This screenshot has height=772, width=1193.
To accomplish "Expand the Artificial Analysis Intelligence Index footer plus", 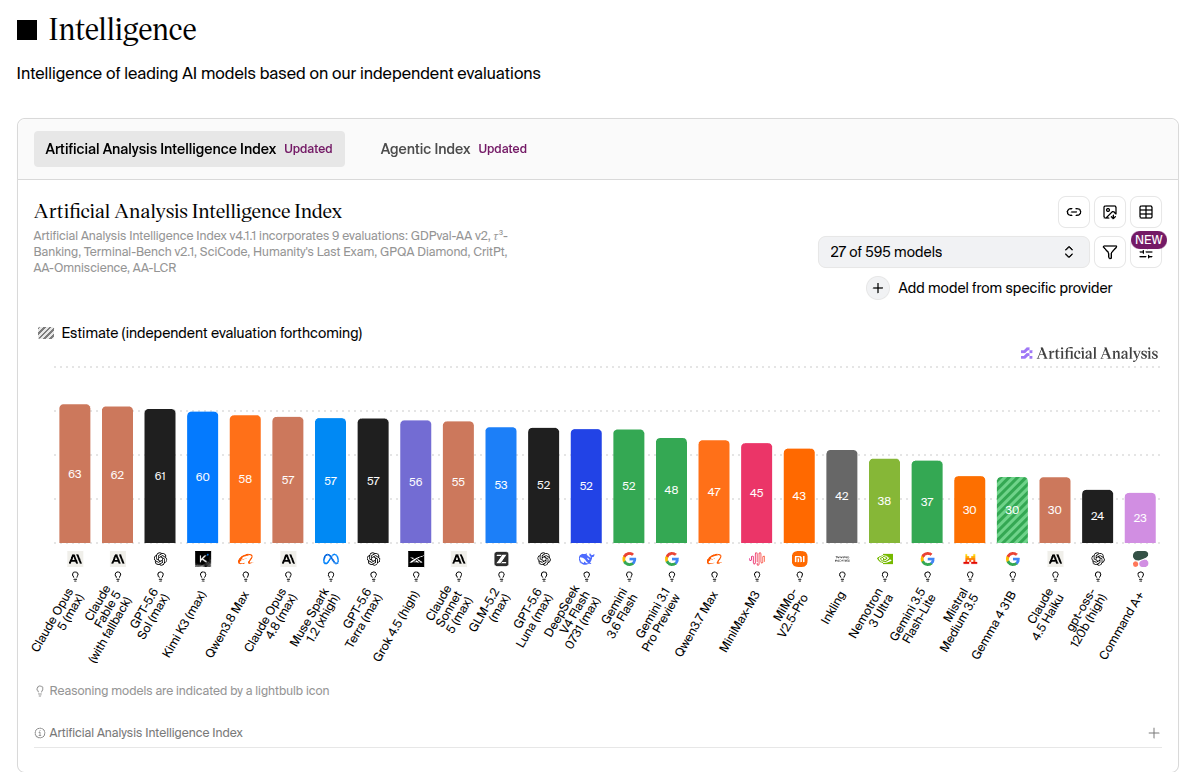I will point(1153,733).
